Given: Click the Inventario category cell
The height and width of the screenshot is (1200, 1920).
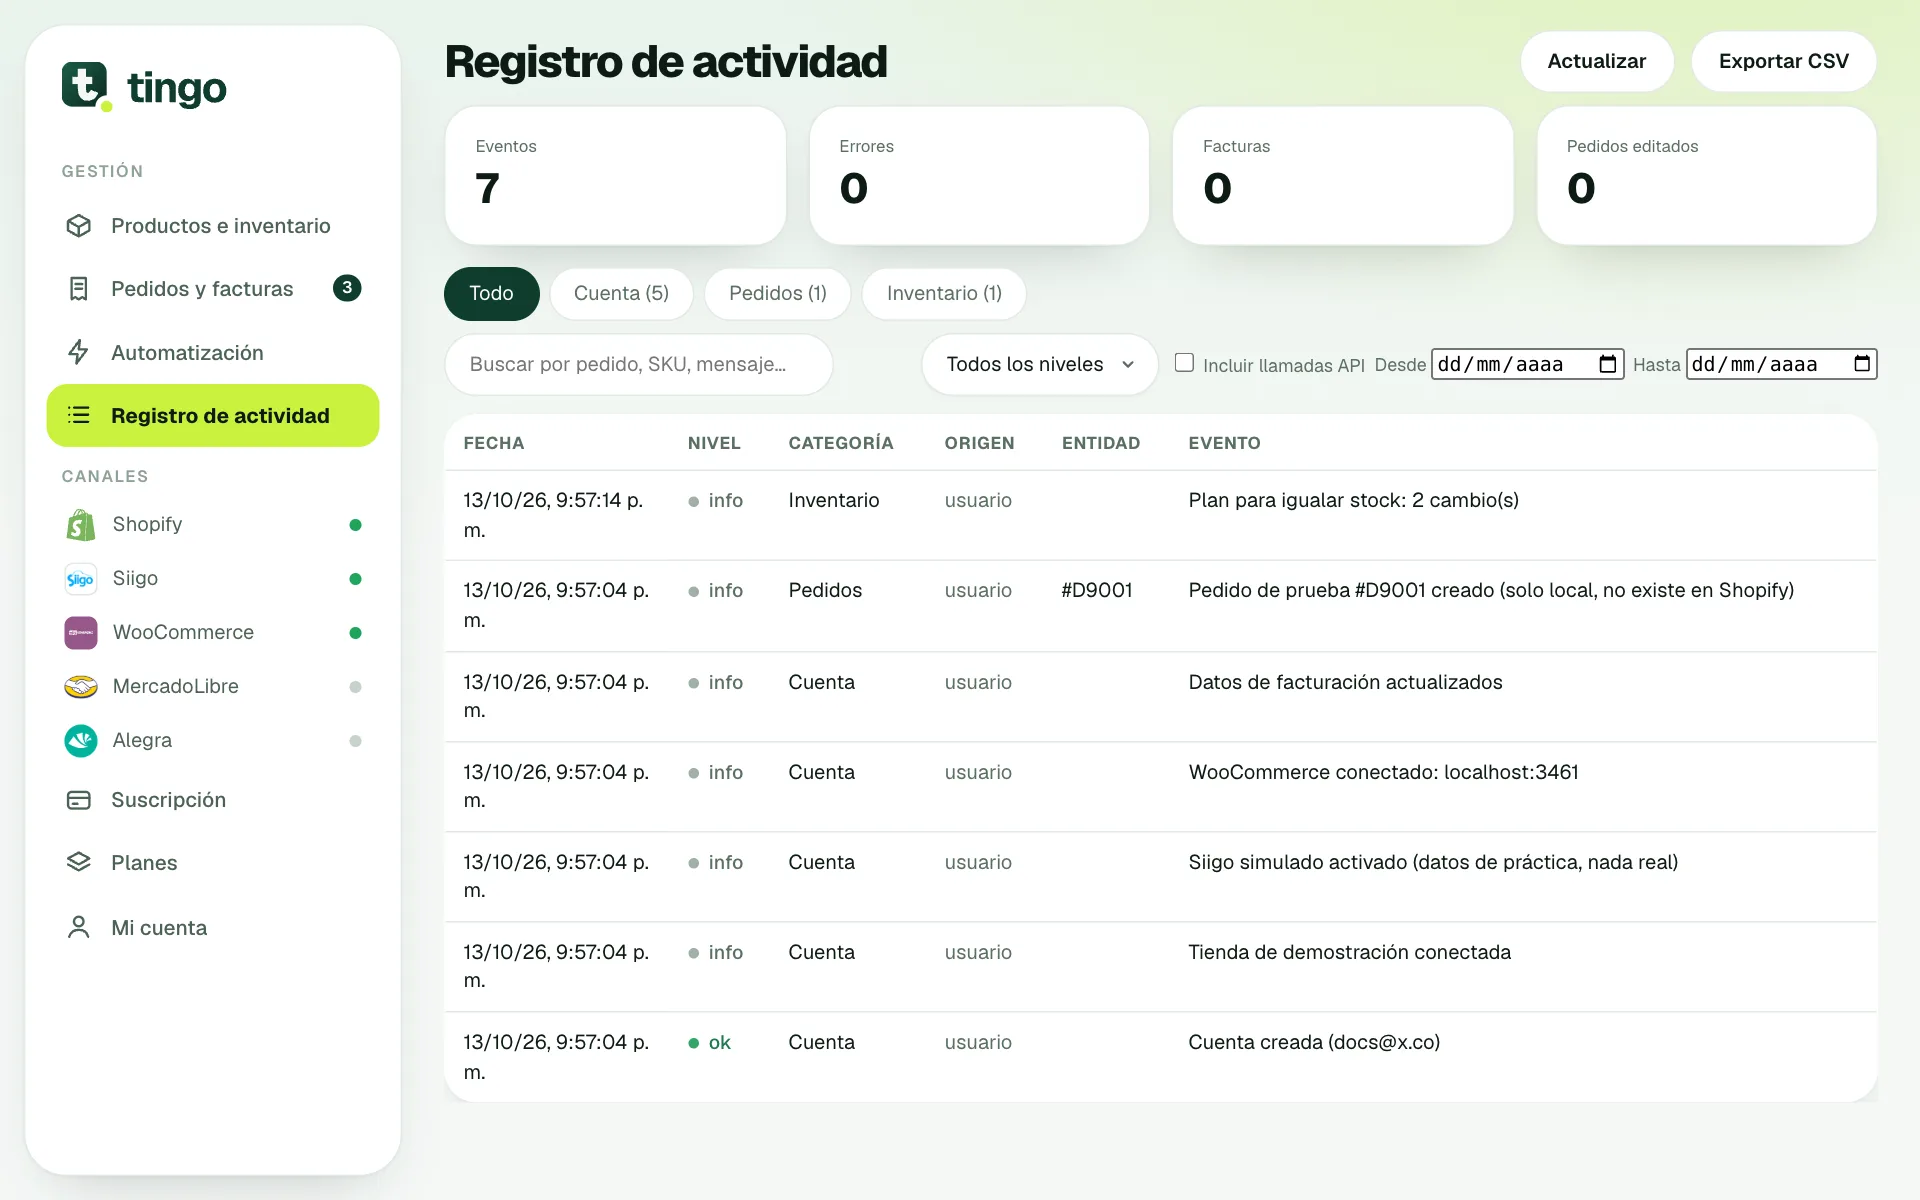Looking at the screenshot, I should click(x=834, y=500).
